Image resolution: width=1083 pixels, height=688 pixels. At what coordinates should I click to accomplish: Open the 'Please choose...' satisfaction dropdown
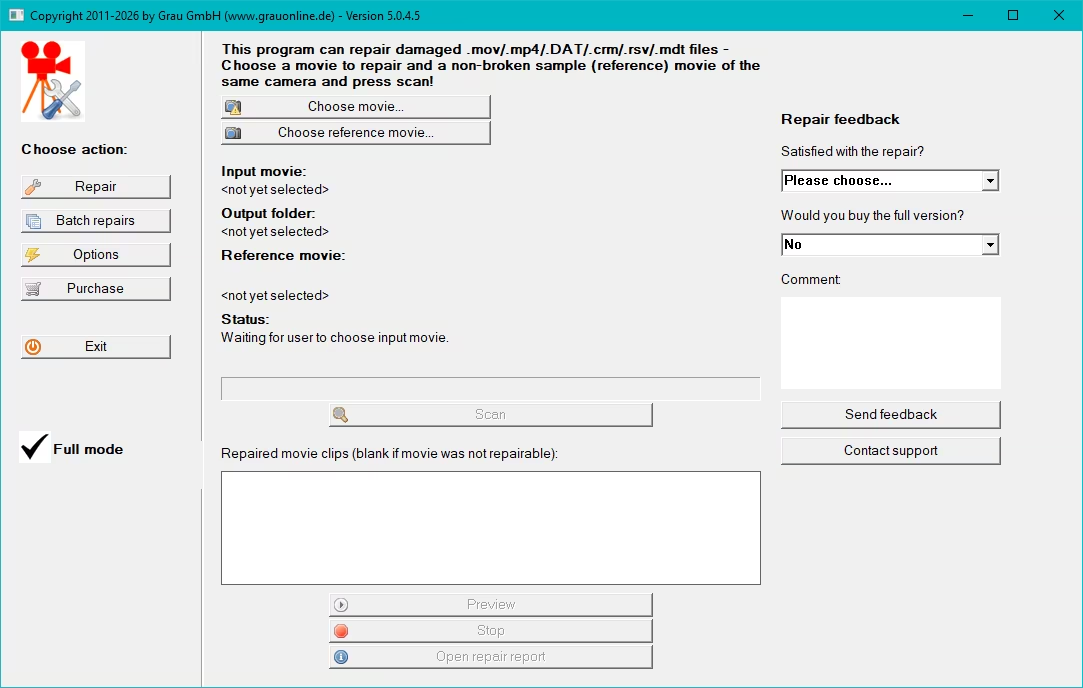[x=890, y=181]
